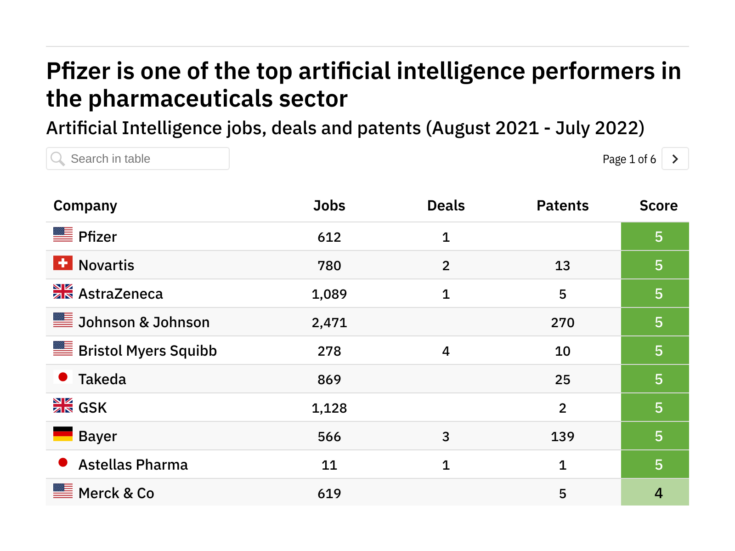This screenshot has width=735, height=551.
Task: Click the search magnifier icon
Action: (58, 159)
